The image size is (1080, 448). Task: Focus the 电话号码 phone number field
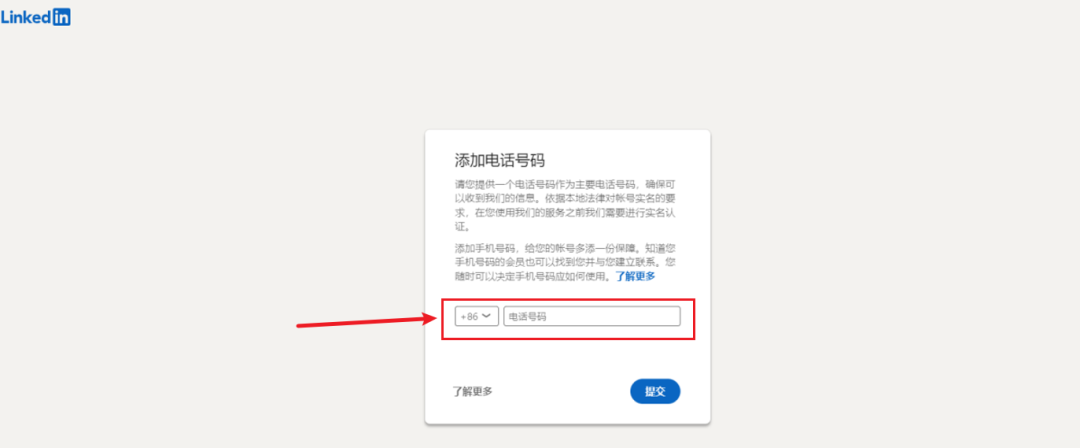[x=592, y=316]
